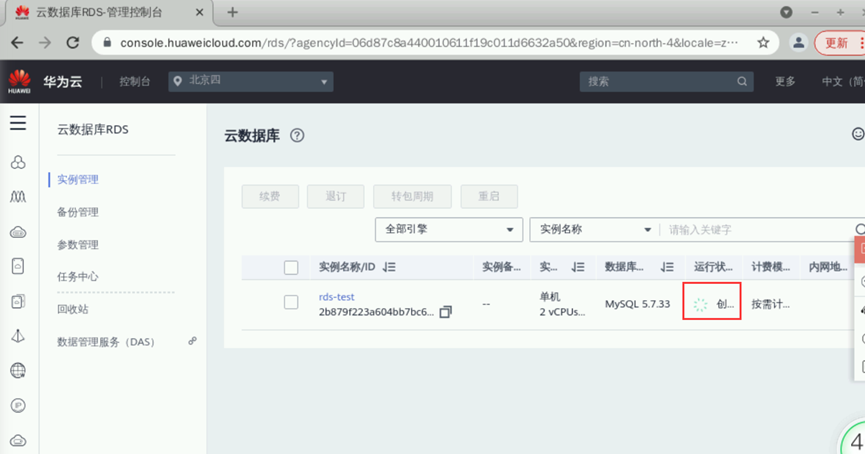The image size is (865, 454).
Task: Sort by instance name/ID column
Action: click(x=389, y=267)
